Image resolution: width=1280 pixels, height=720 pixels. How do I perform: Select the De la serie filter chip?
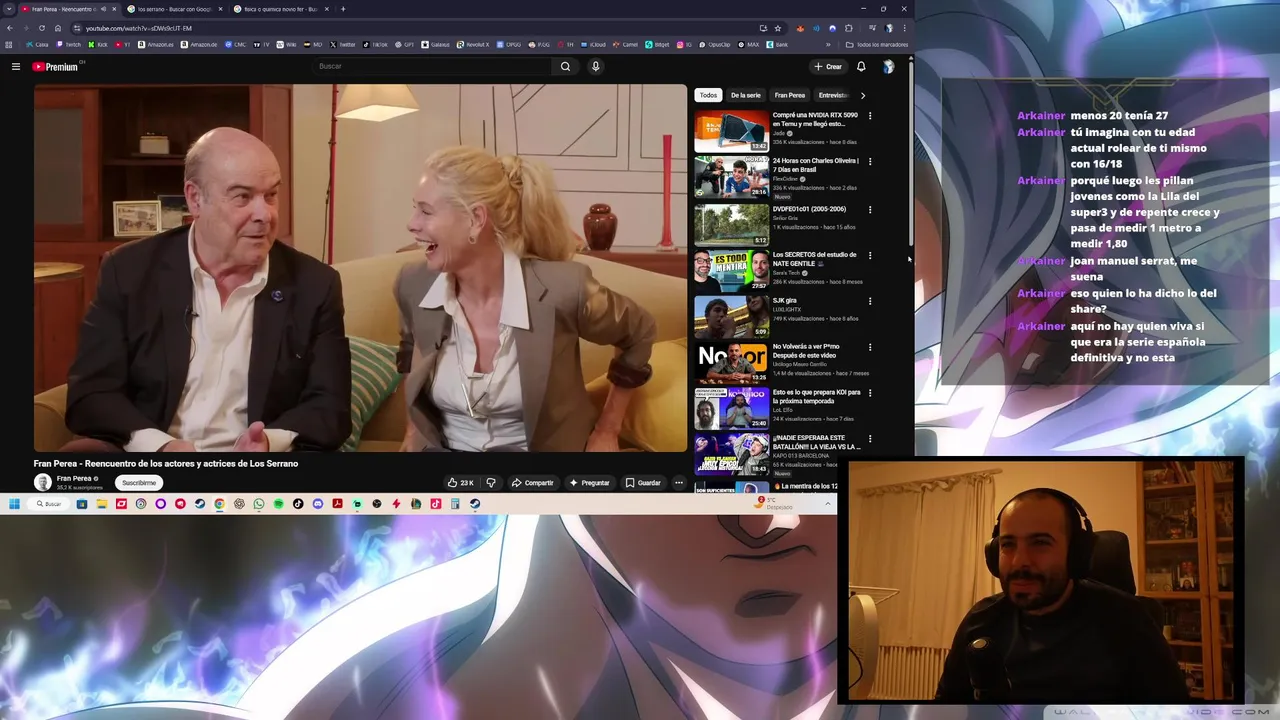(745, 95)
